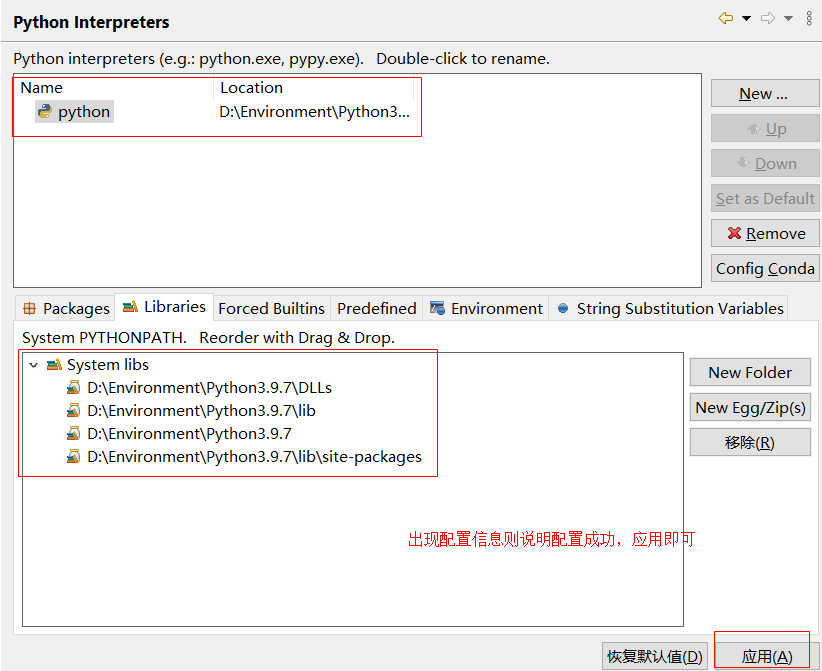The image size is (822, 671).
Task: Click the python interpreter logo icon
Action: pos(45,111)
